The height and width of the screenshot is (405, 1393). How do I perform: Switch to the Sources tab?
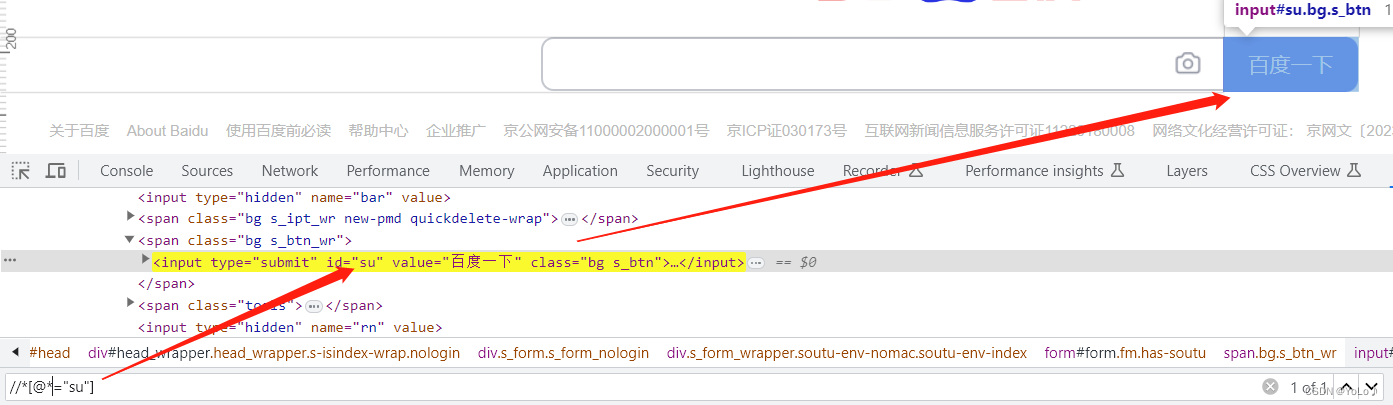(207, 171)
